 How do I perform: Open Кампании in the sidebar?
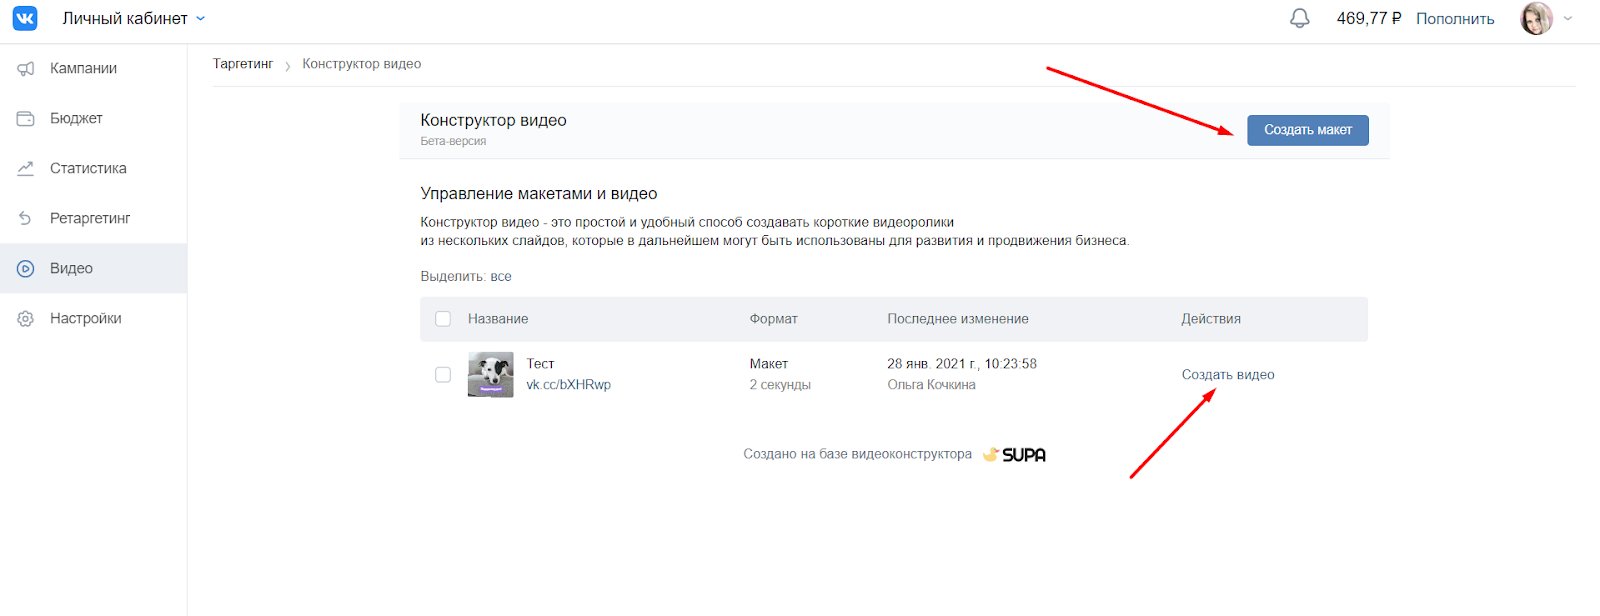pyautogui.click(x=84, y=69)
